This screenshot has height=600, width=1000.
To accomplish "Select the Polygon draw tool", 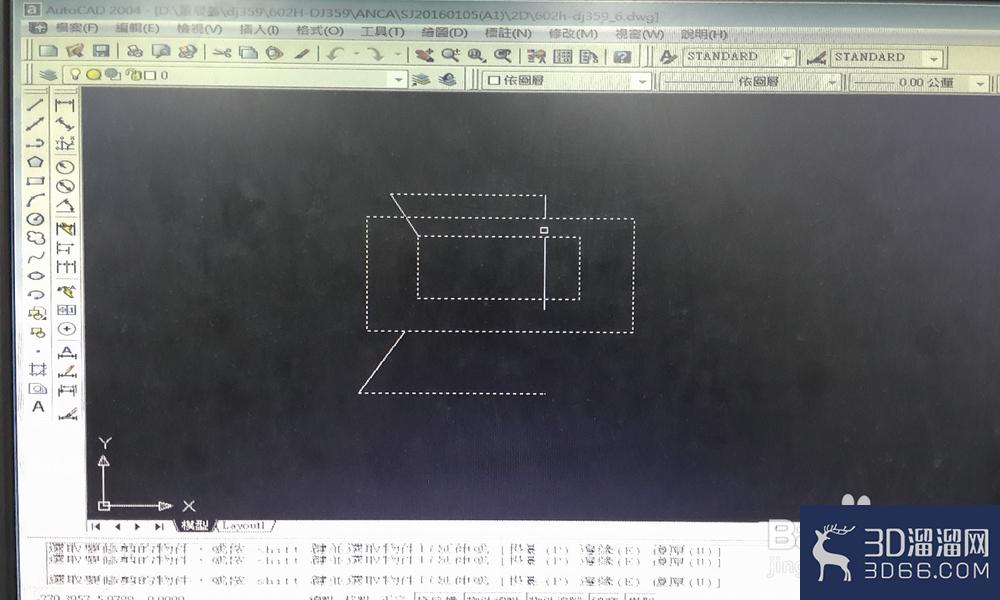I will [x=35, y=162].
